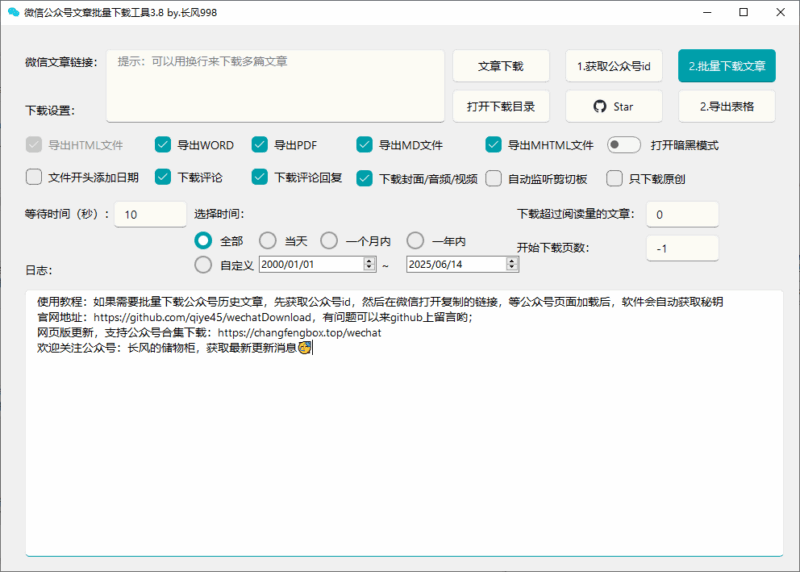Uncheck the 下载评论回复 checkbox
Screen dimensions: 800x572
point(260,177)
